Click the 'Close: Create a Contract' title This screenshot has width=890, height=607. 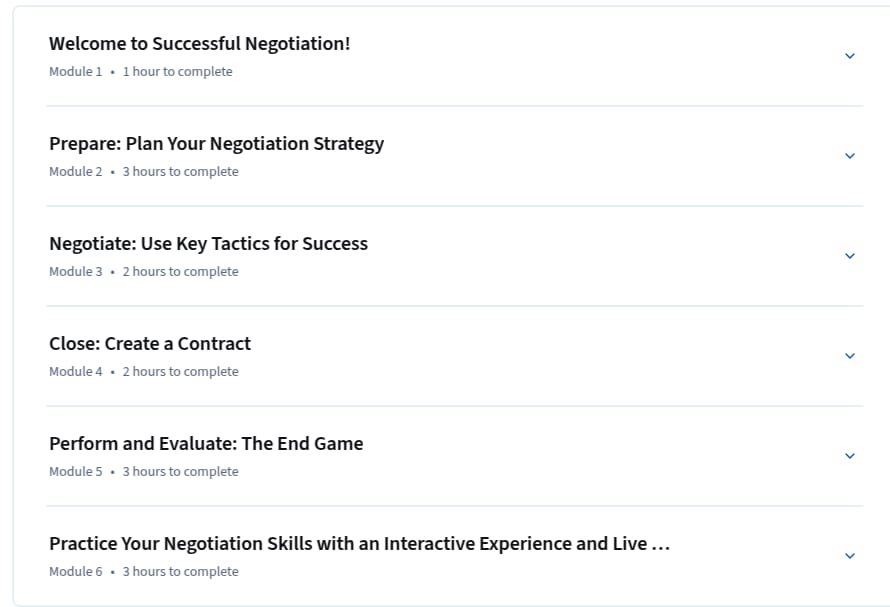(150, 344)
